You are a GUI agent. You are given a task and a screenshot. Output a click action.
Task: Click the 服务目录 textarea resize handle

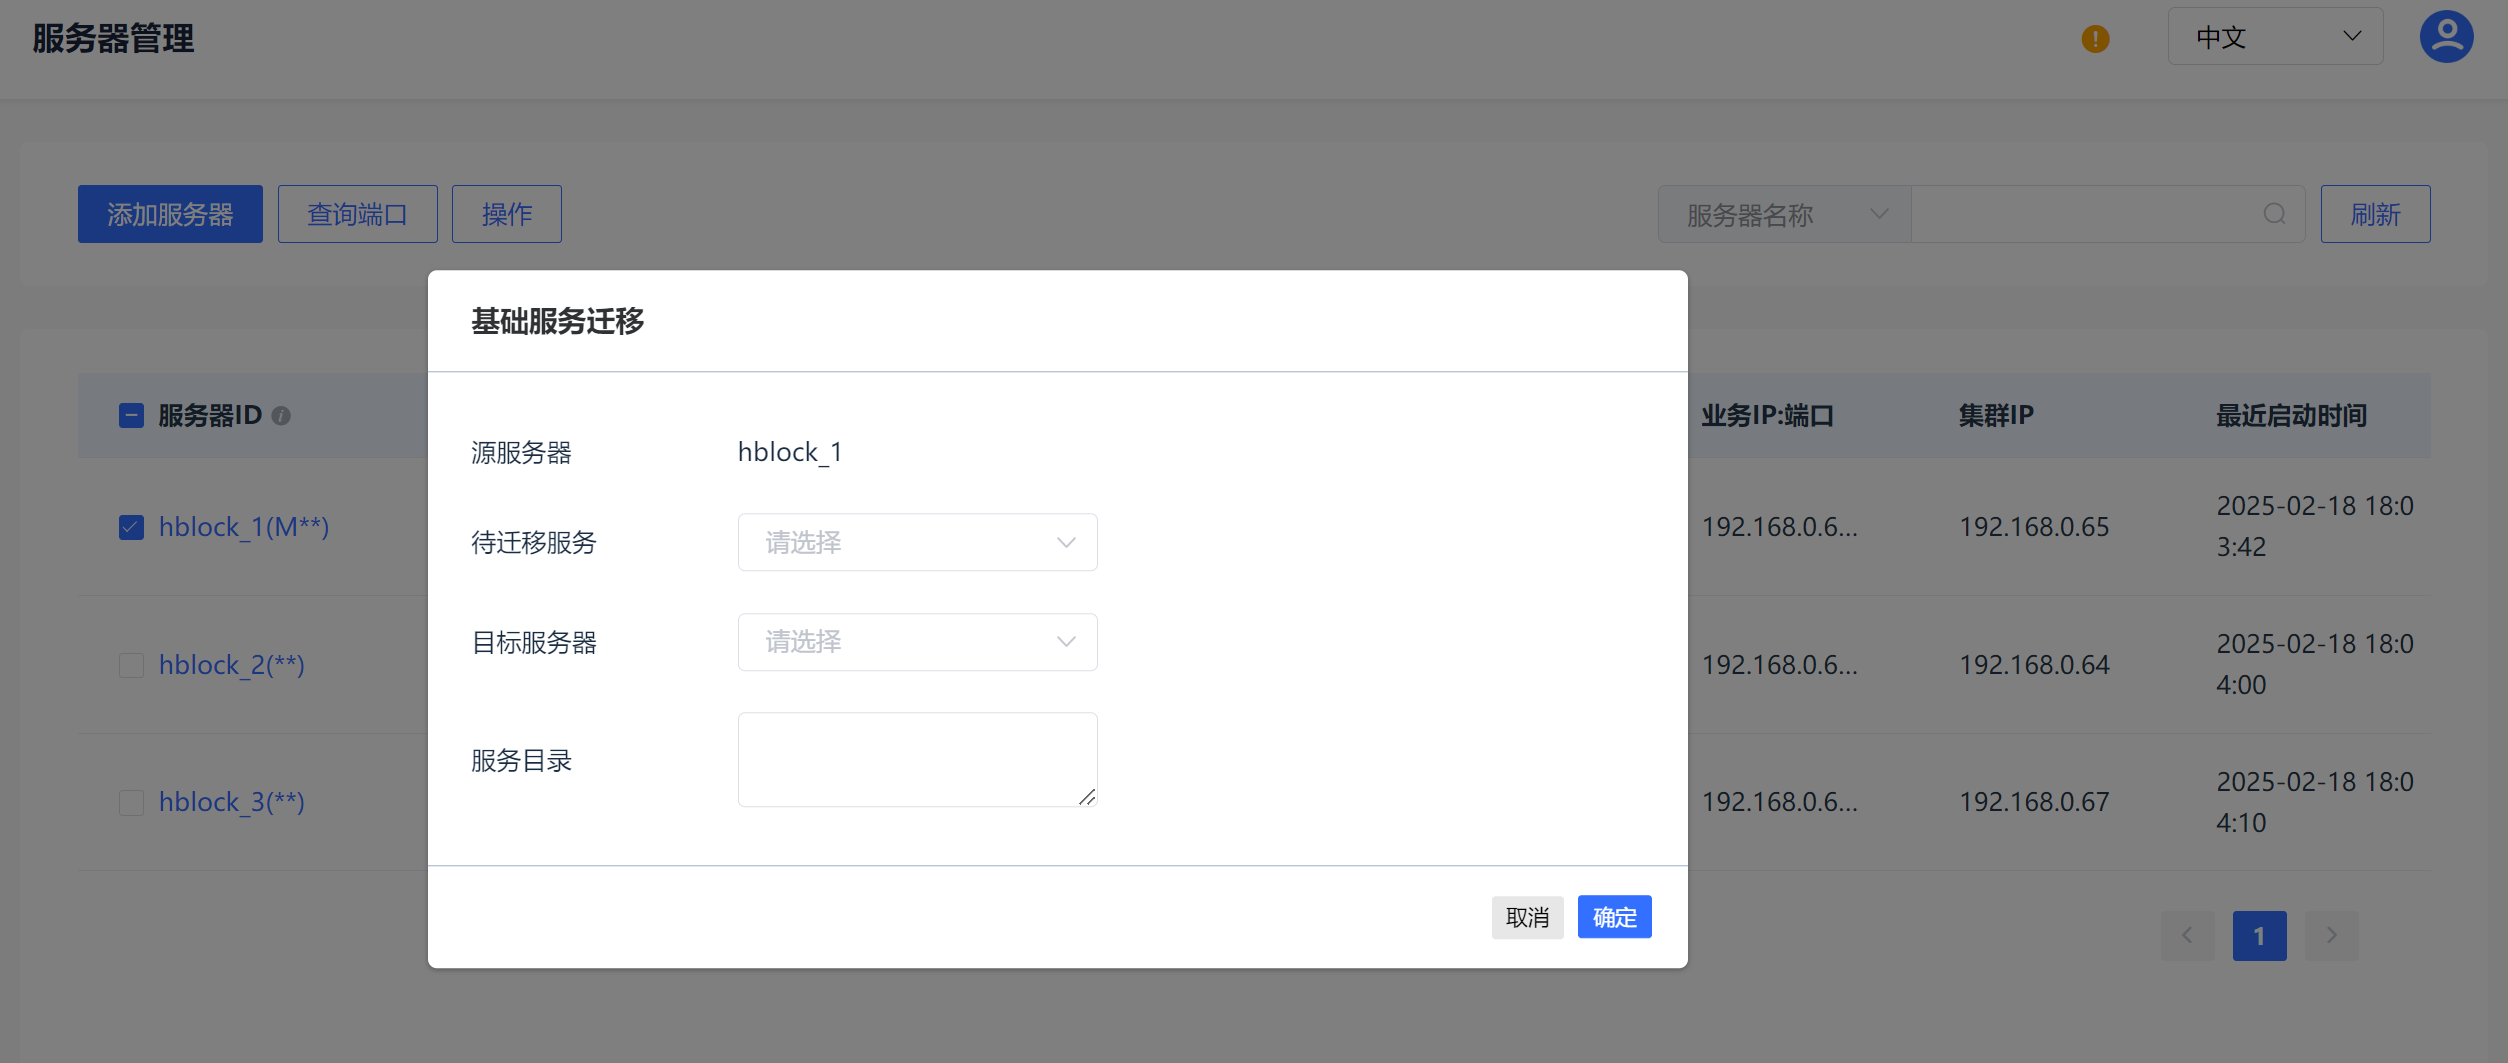coord(1087,797)
